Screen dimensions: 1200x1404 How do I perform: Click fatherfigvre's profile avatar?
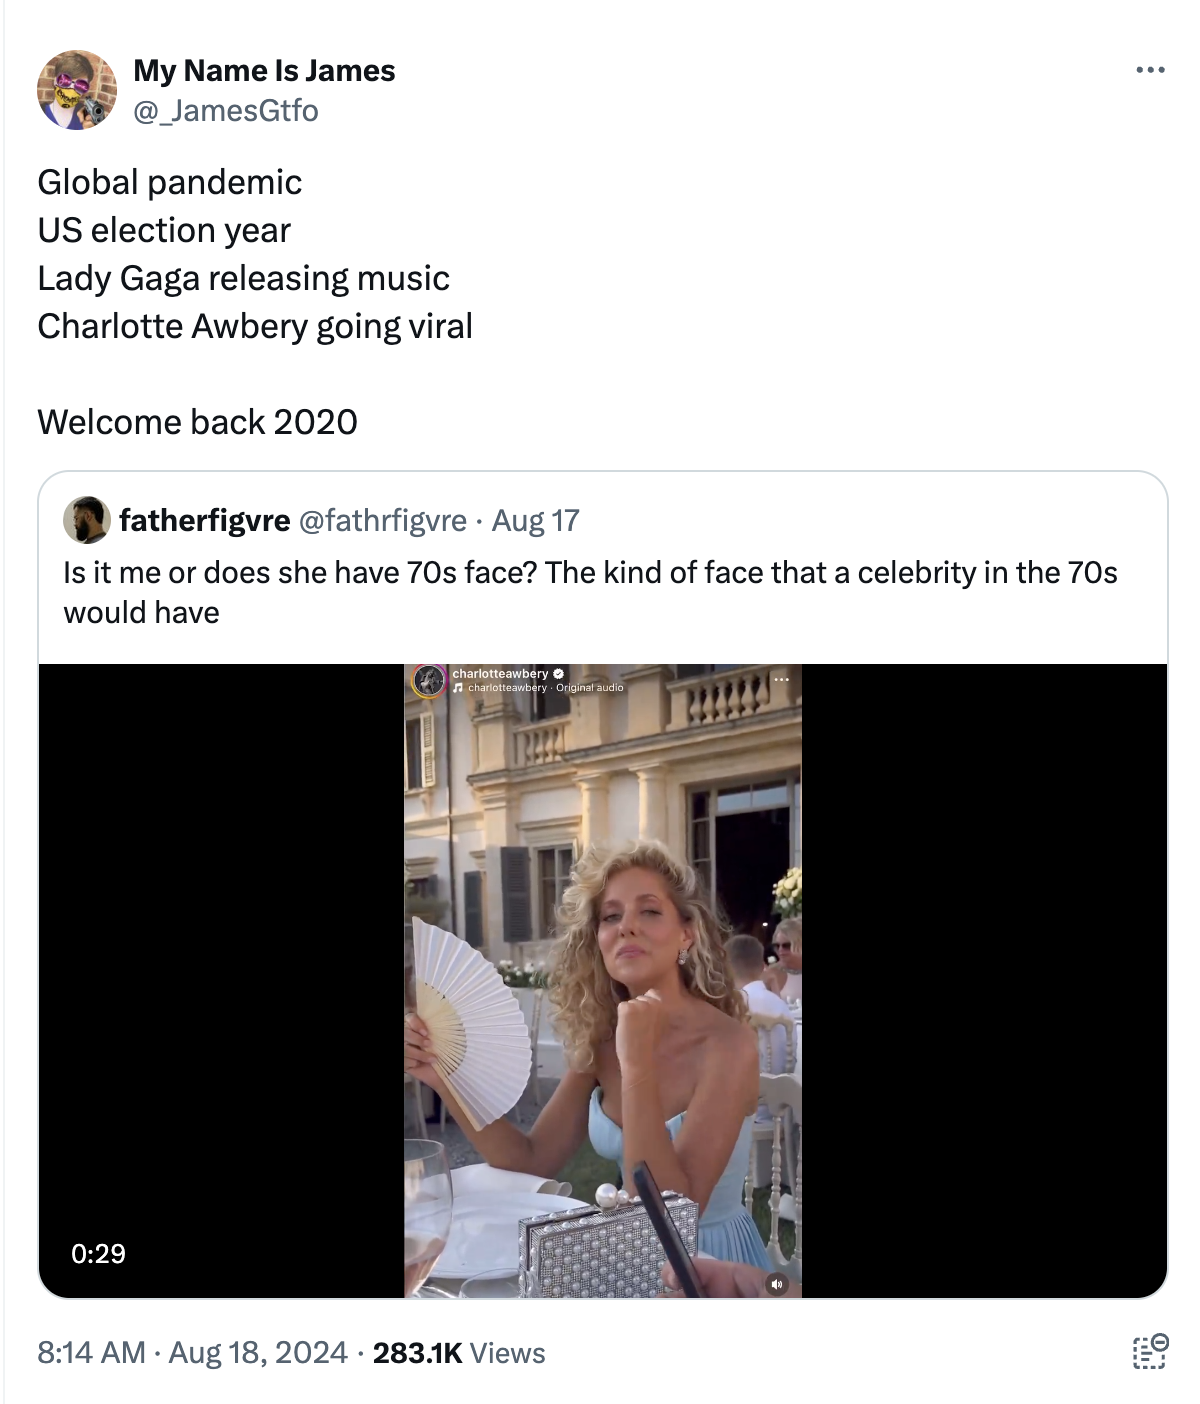[92, 520]
